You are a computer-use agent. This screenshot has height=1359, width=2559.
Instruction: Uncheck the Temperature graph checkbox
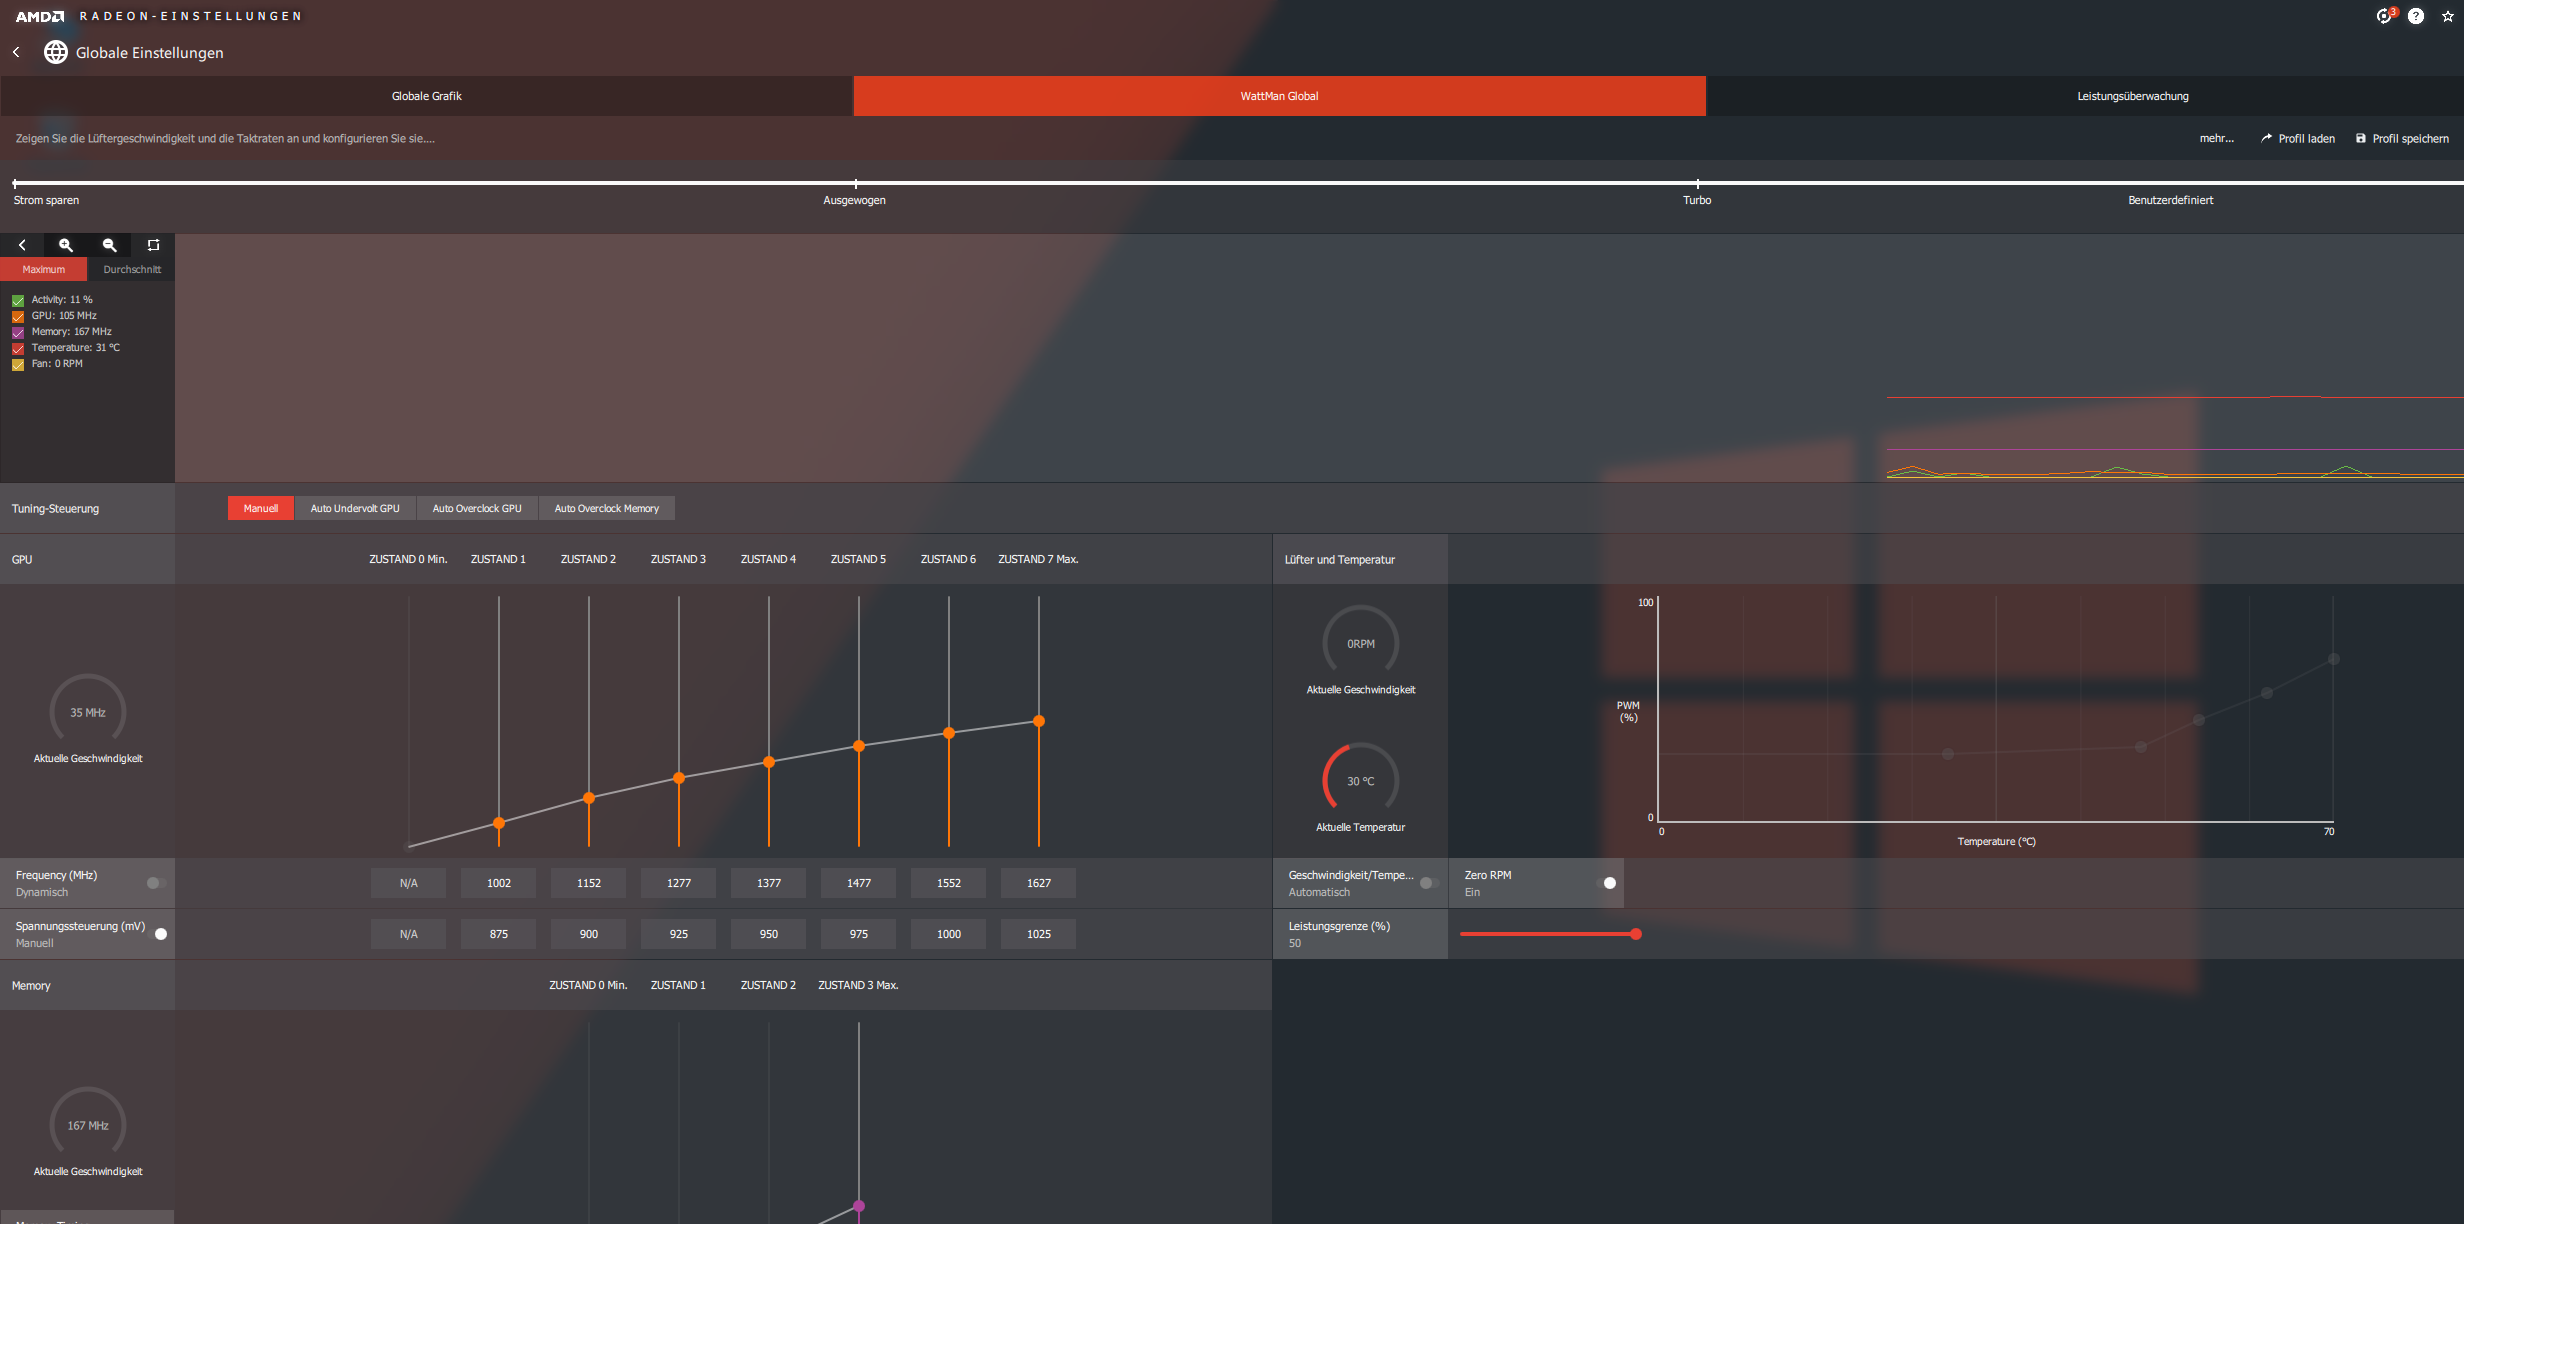[x=18, y=348]
